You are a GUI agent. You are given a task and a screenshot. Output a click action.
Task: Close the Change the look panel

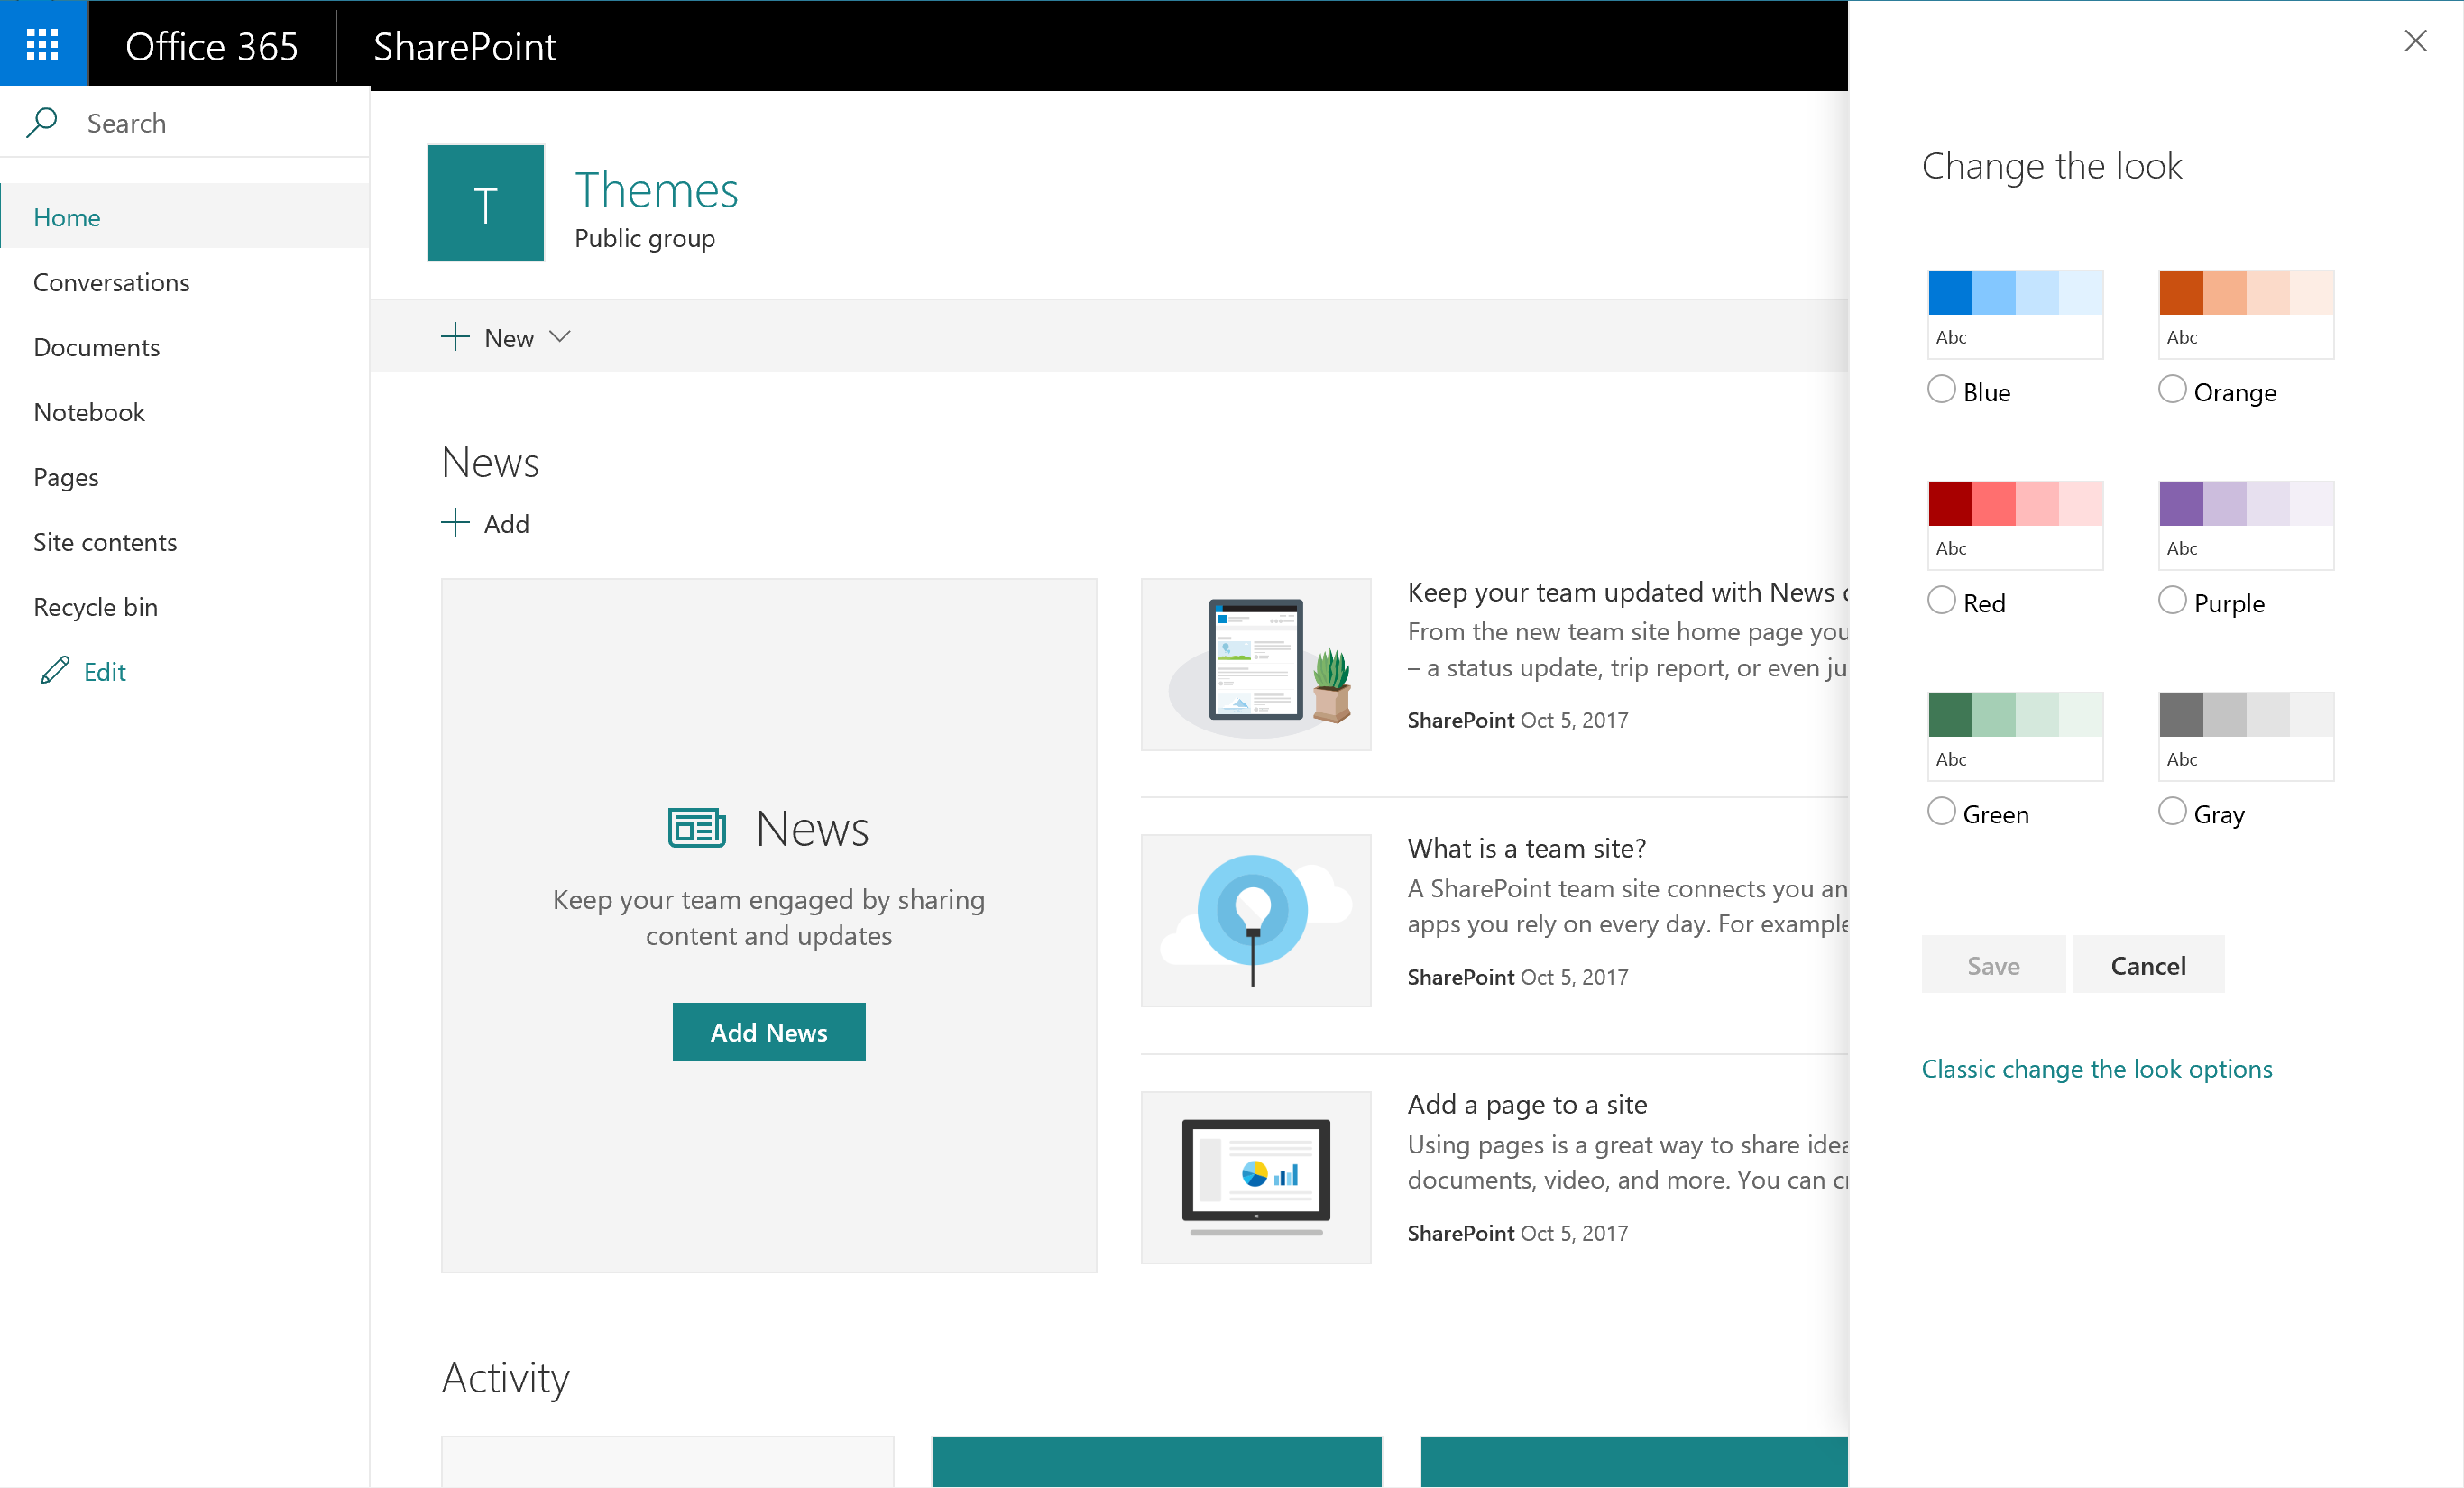(x=2417, y=41)
